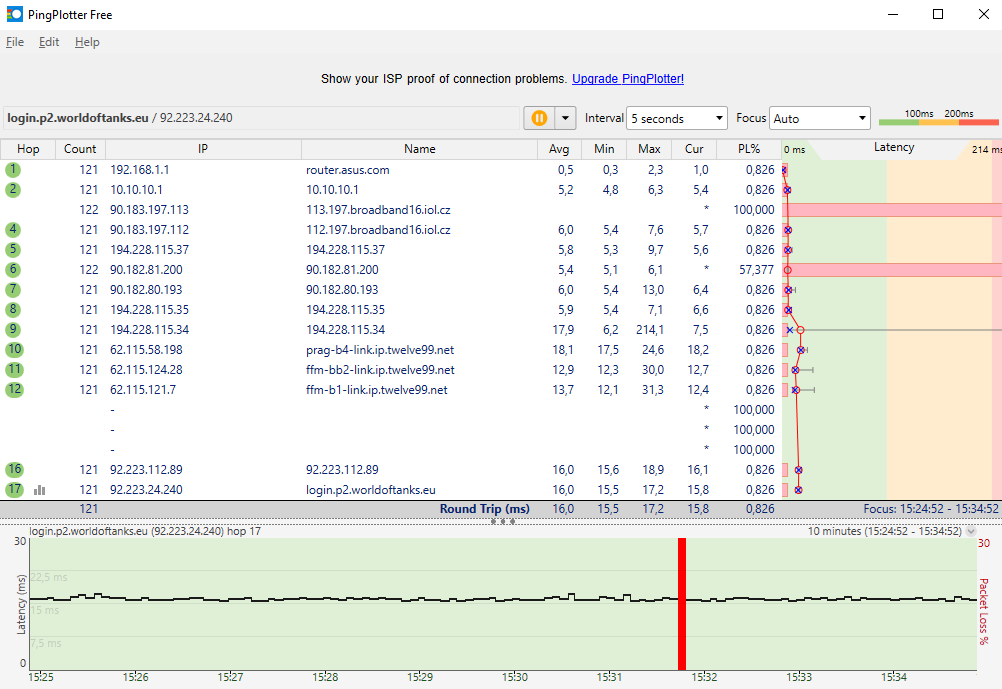
Task: Click the Avg column header
Action: [559, 149]
